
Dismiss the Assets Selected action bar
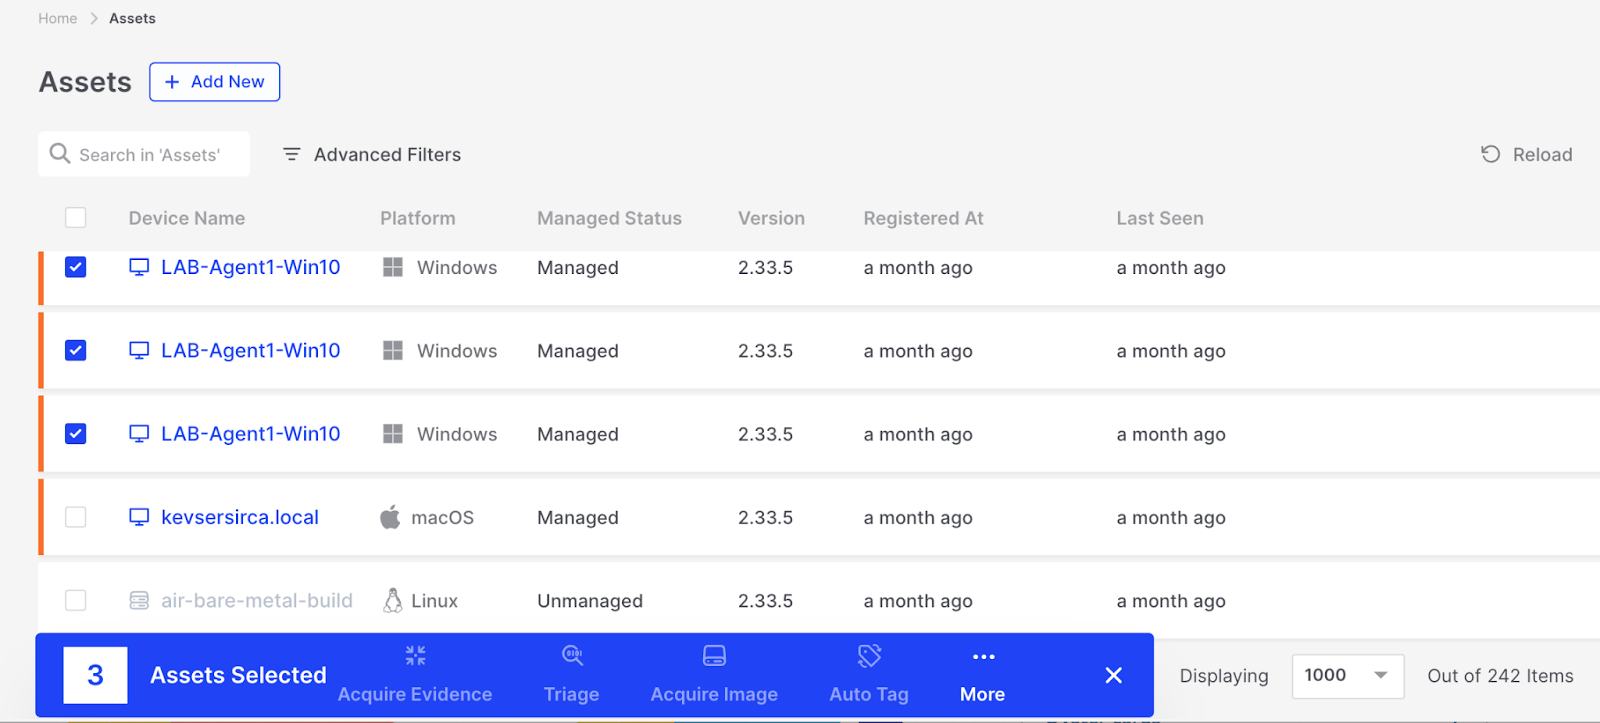tap(1113, 676)
